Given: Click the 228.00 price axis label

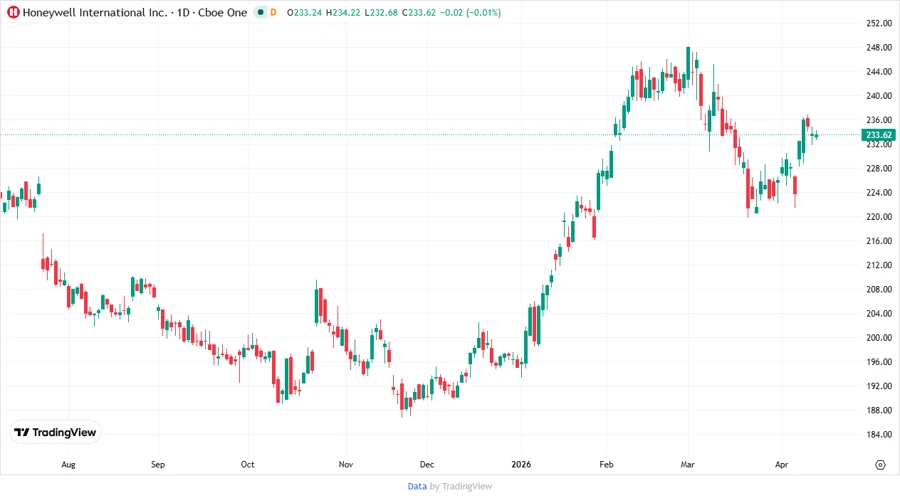Looking at the screenshot, I should pos(879,168).
